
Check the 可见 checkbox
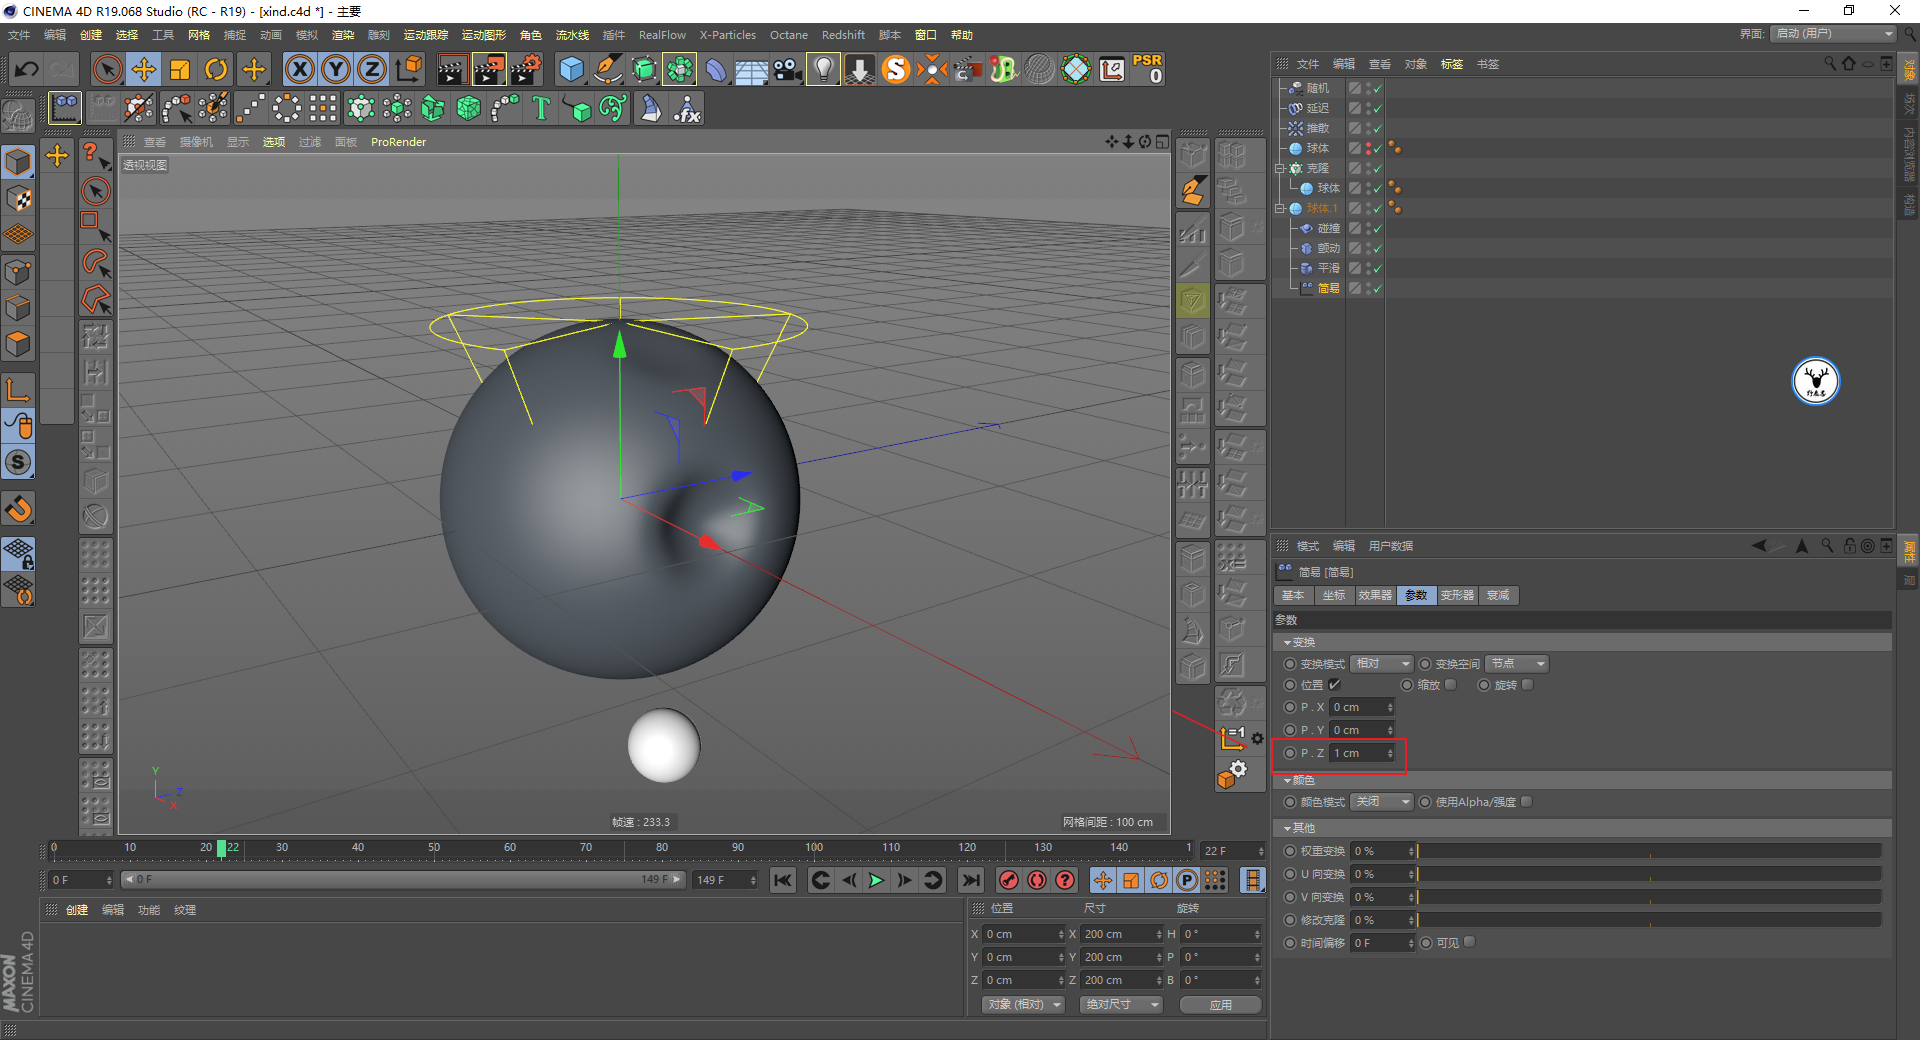1469,943
